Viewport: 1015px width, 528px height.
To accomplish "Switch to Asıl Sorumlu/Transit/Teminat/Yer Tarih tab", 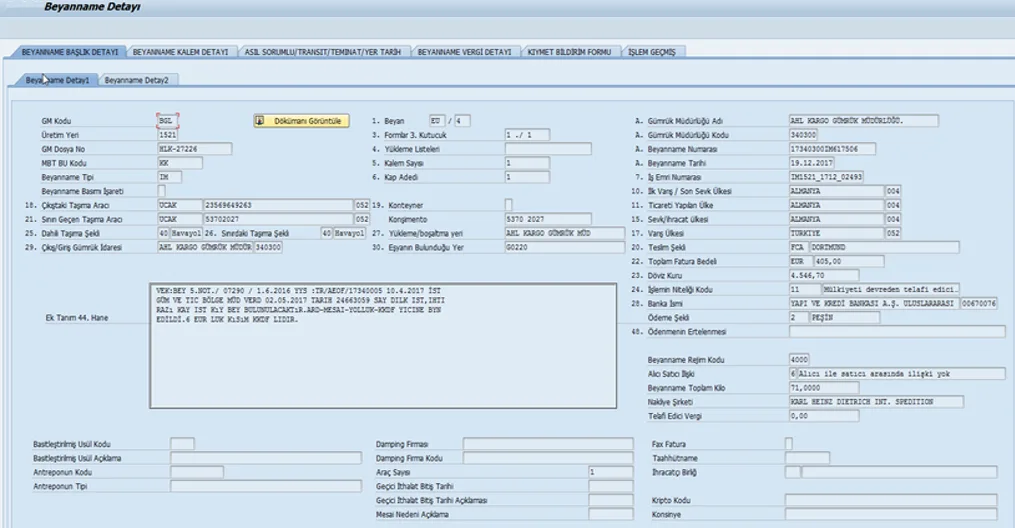I will (x=323, y=52).
